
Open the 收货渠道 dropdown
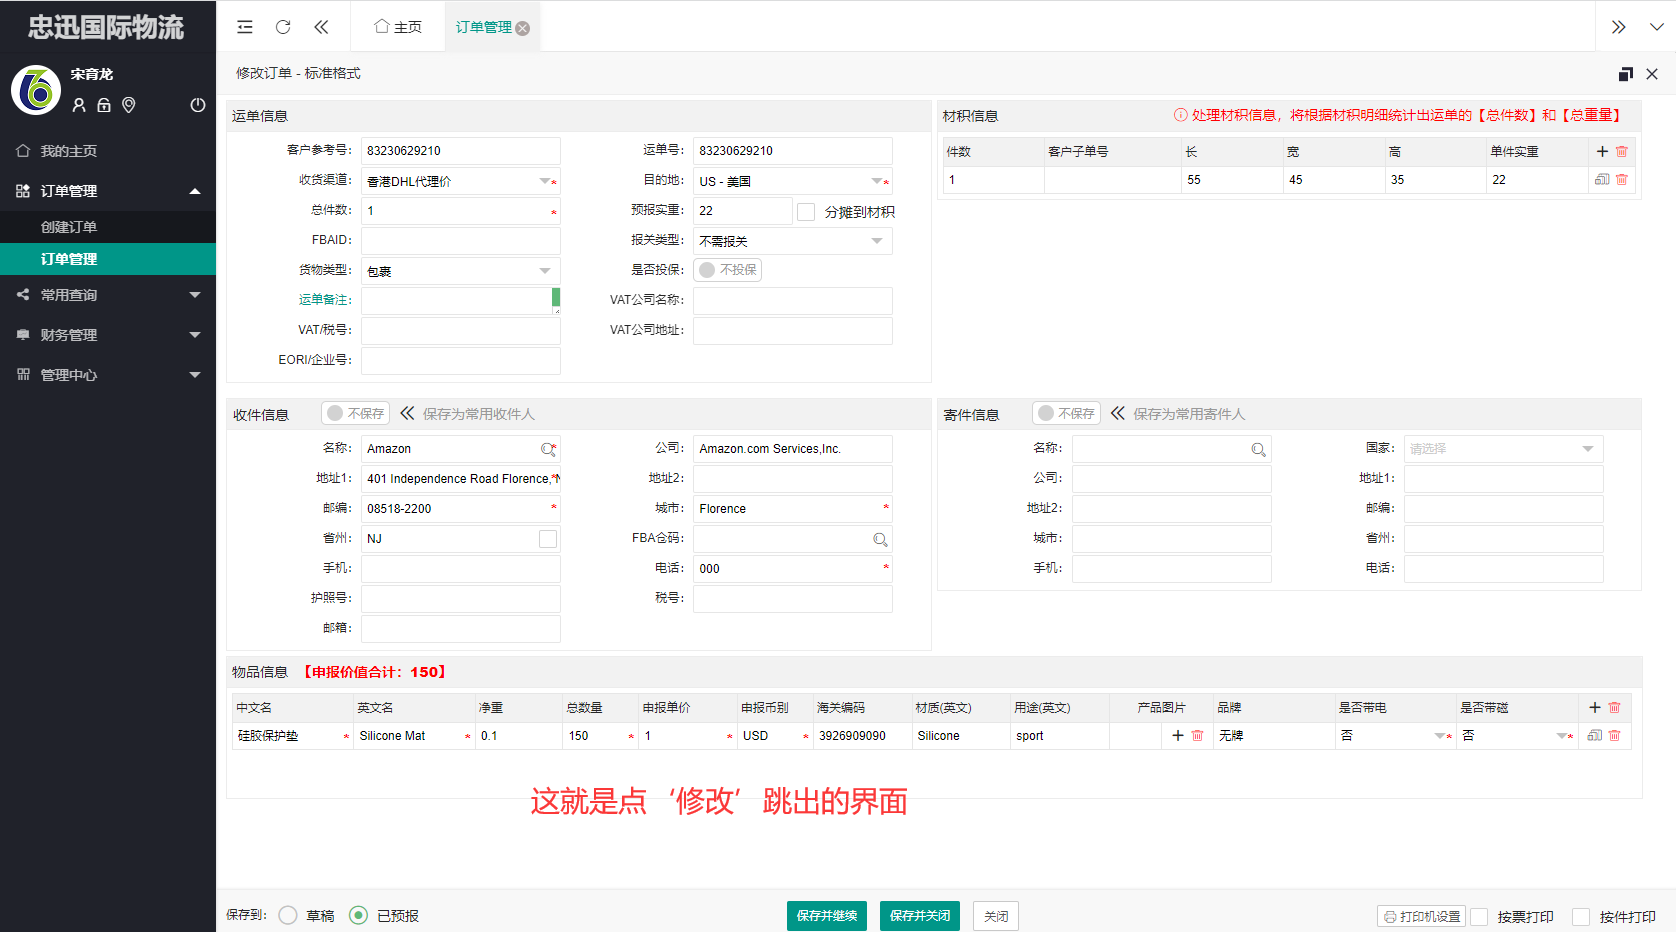[545, 181]
